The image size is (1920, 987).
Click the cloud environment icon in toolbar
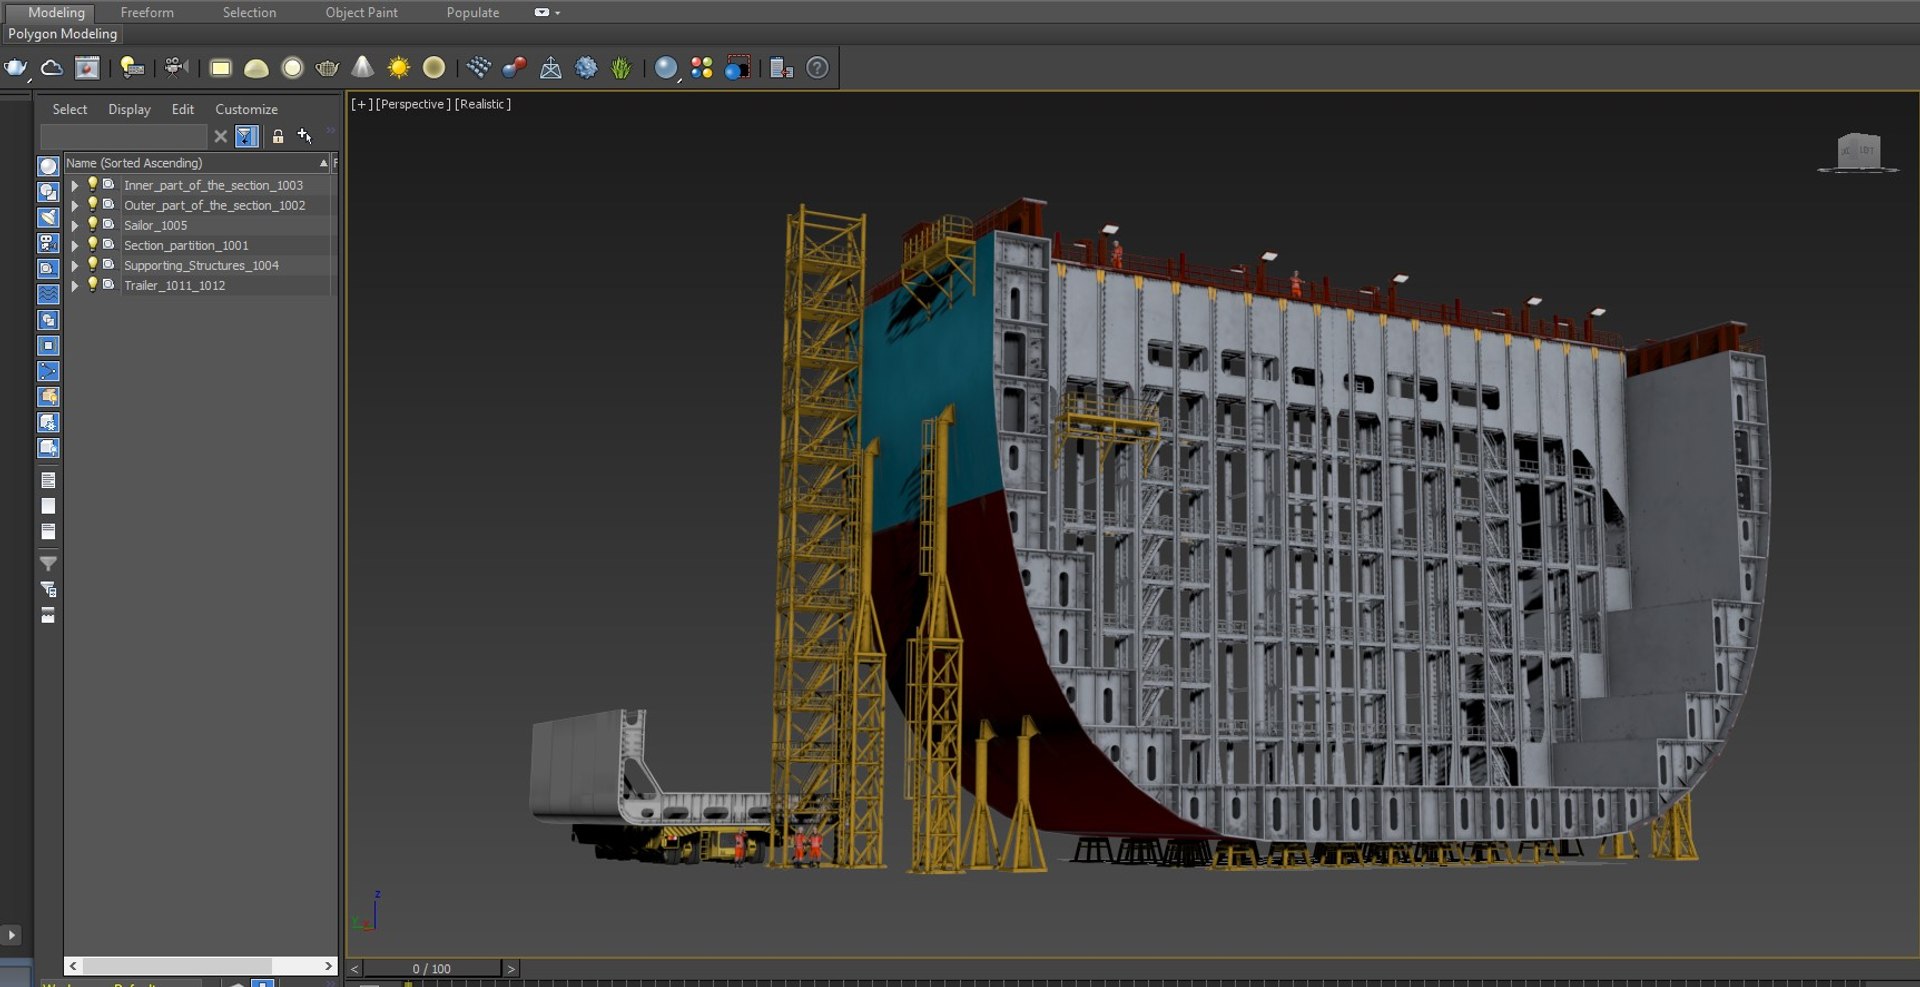[x=51, y=68]
